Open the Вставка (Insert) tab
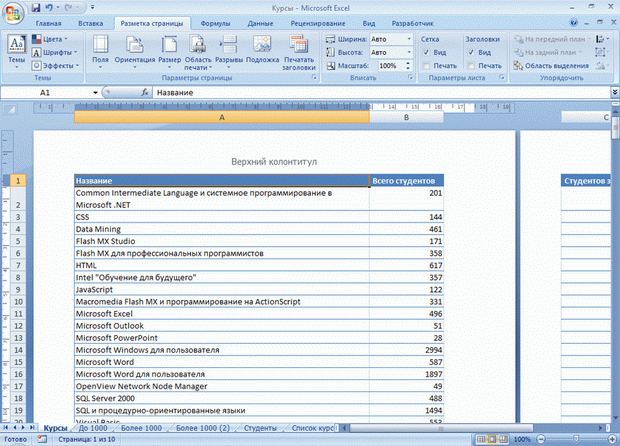 pyautogui.click(x=91, y=23)
